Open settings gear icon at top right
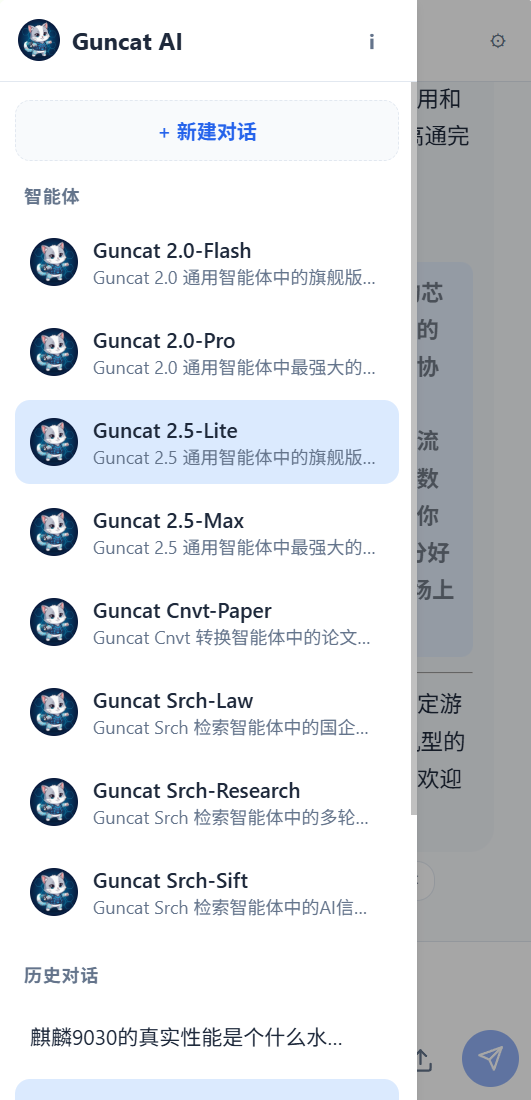The height and width of the screenshot is (1100, 531). pos(497,41)
